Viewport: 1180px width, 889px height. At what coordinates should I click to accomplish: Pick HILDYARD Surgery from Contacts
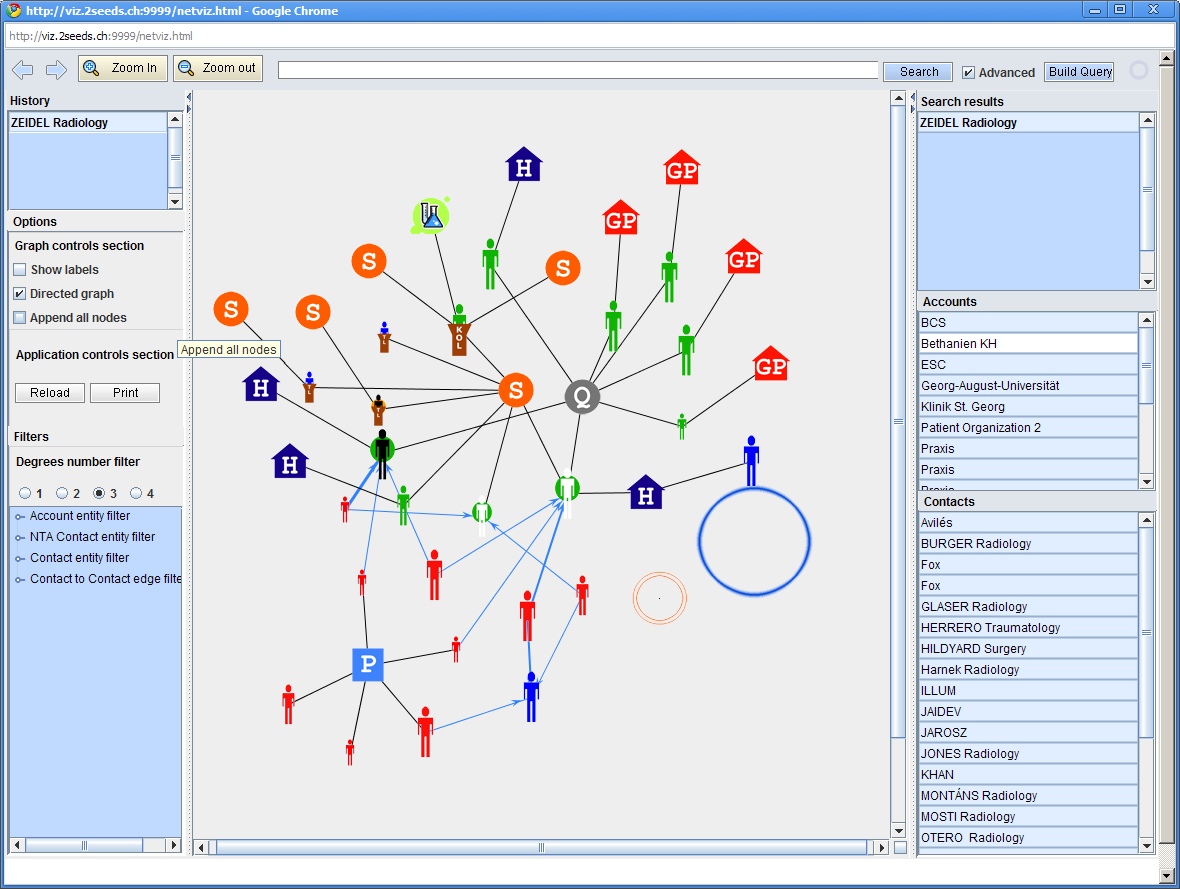pyautogui.click(x=1027, y=650)
